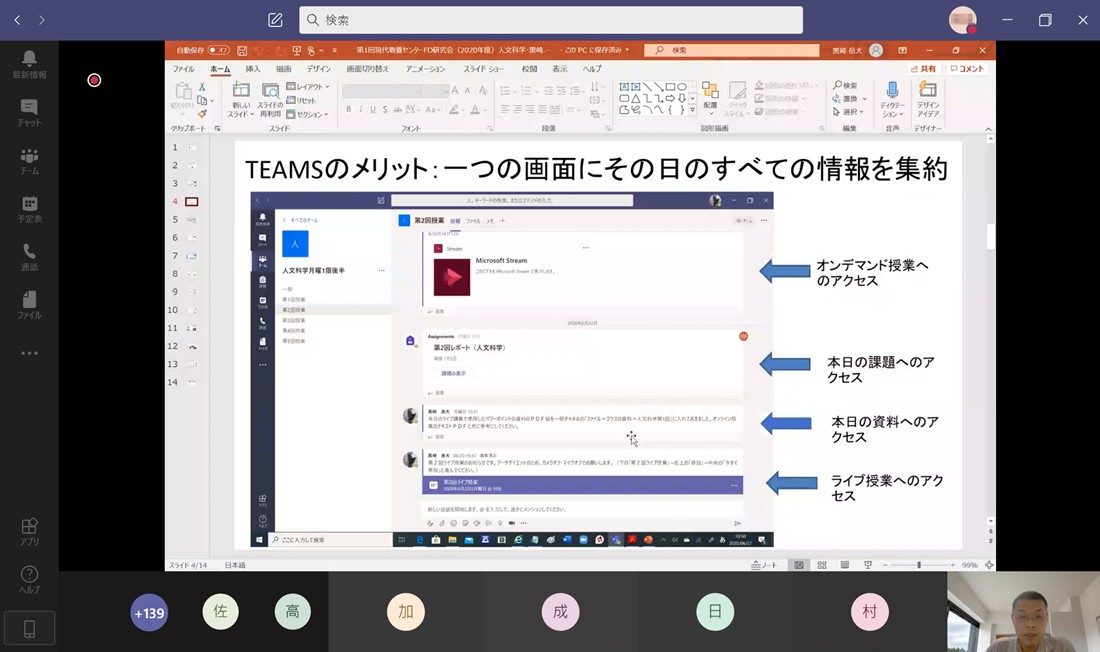Image resolution: width=1100 pixels, height=652 pixels.
Task: Go back with the Teams back arrow
Action: coord(17,20)
